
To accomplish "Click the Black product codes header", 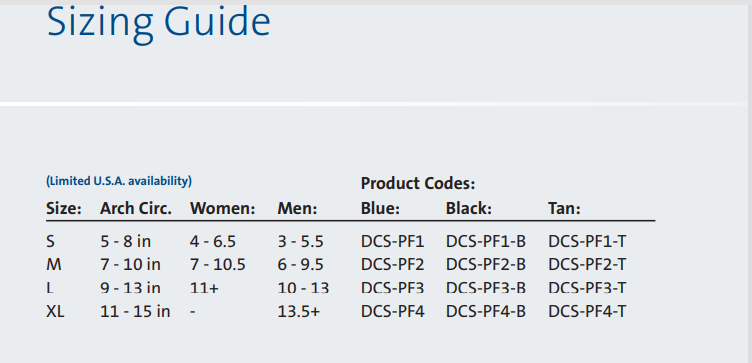I will tap(469, 209).
